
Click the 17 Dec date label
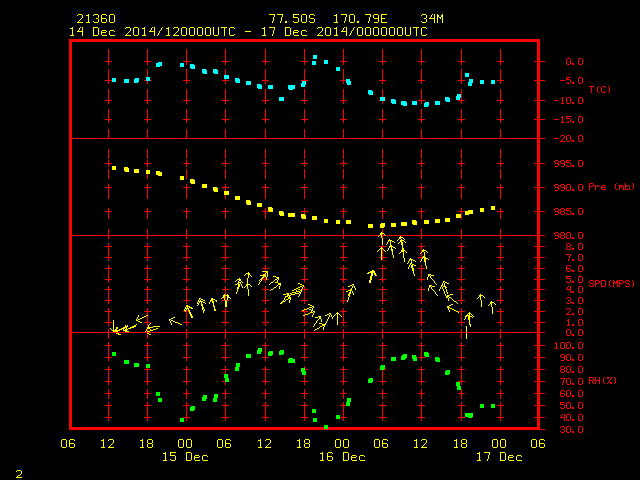coord(499,457)
